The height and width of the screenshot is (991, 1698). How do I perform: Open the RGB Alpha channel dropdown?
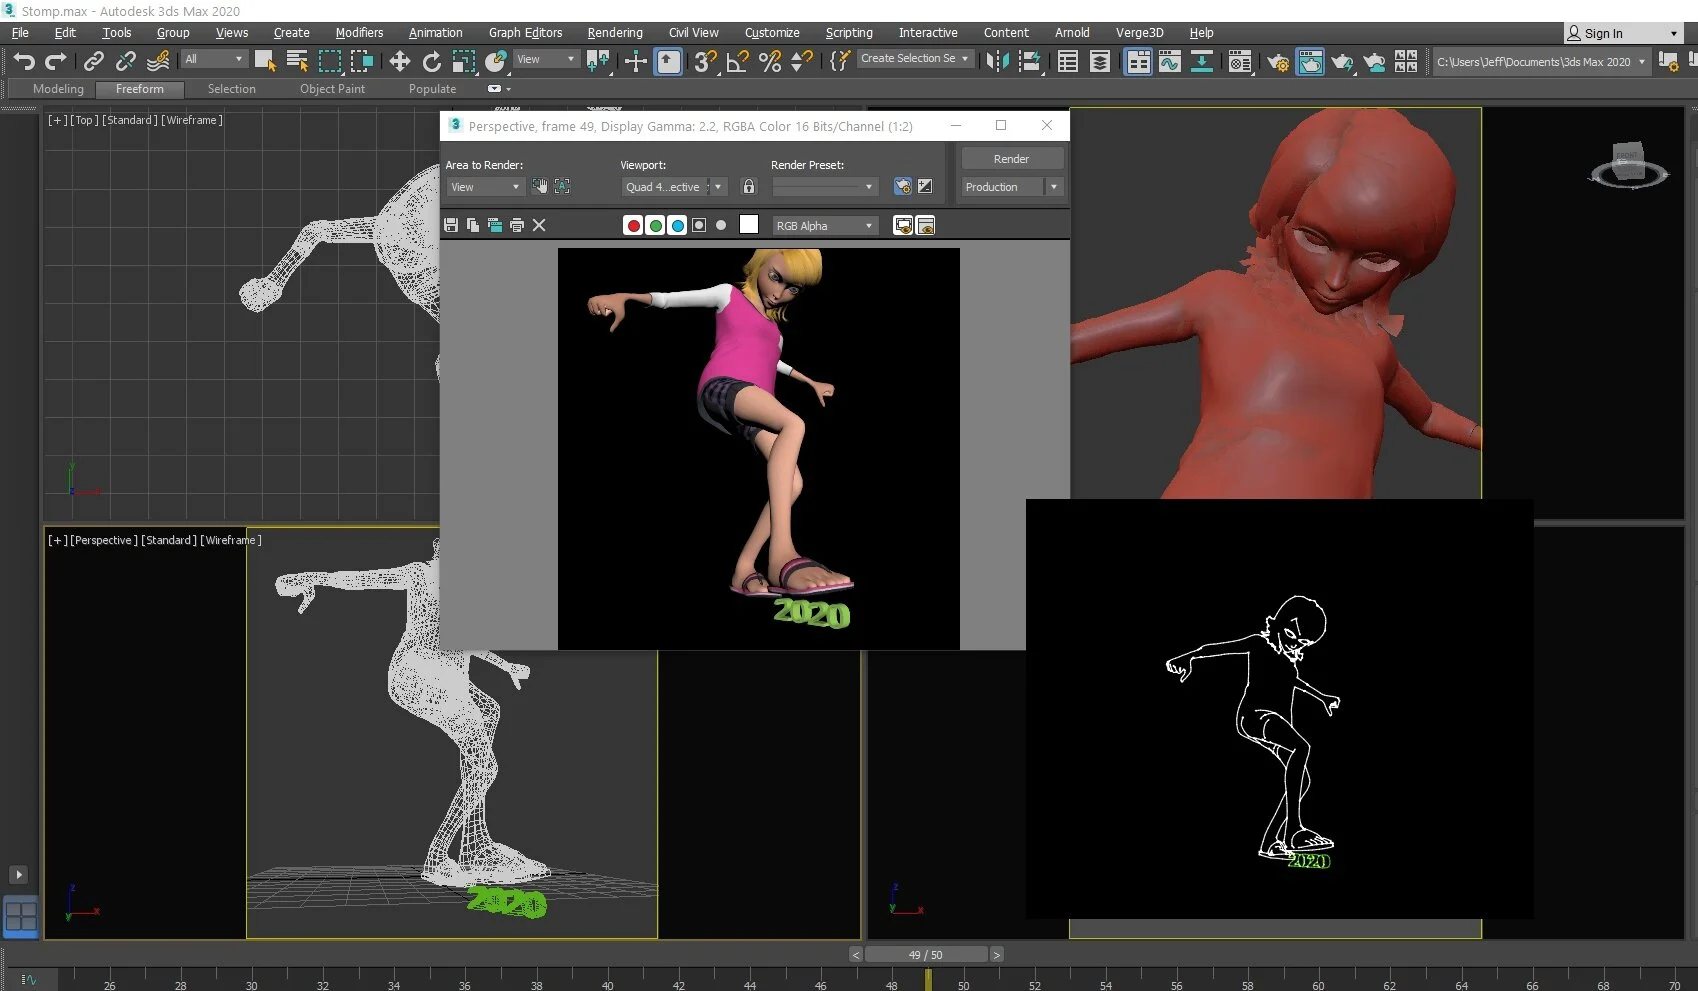click(825, 226)
